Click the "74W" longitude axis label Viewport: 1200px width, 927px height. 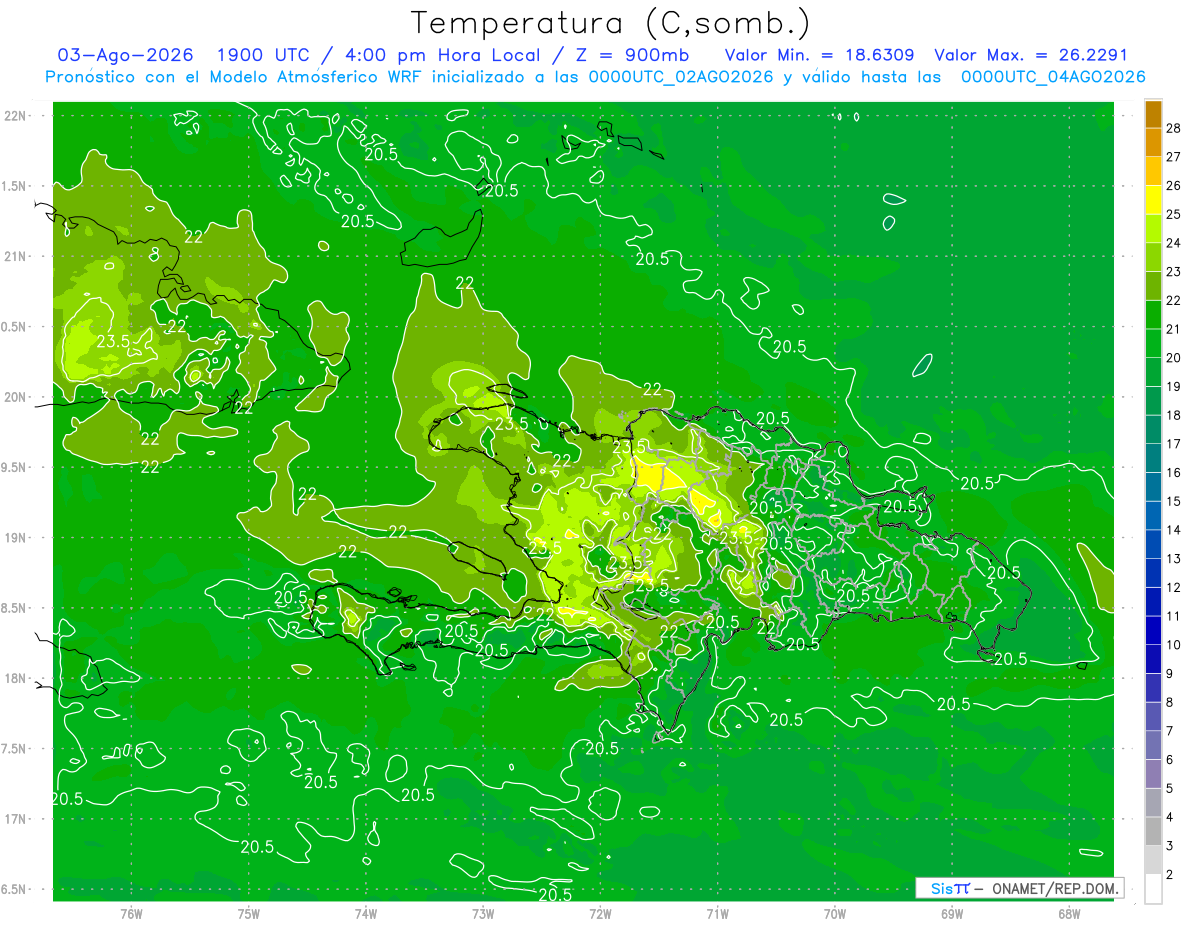tap(366, 914)
